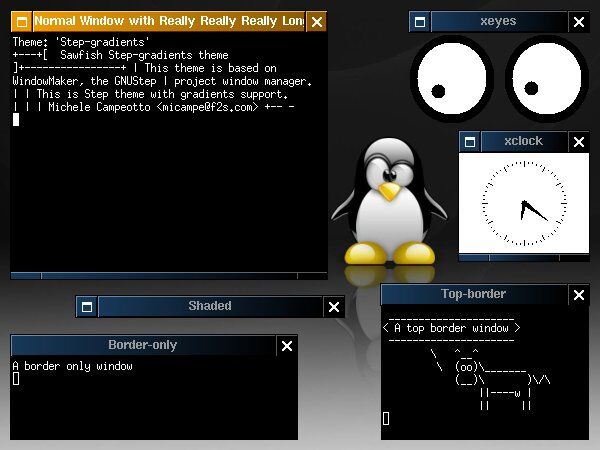
Task: Click the bottom border bar of xclock
Action: point(524,258)
